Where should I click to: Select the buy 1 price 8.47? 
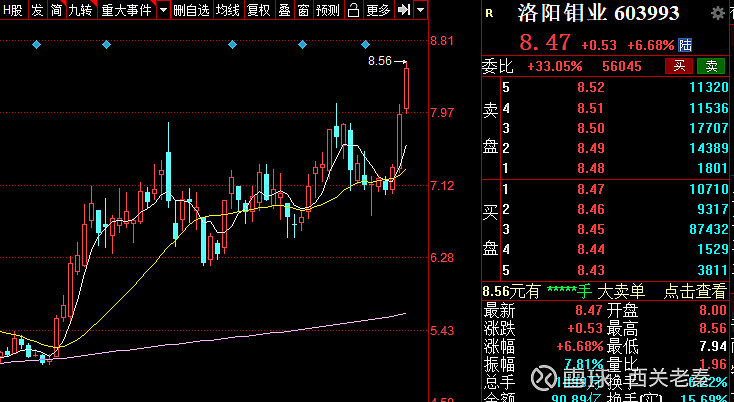pyautogui.click(x=591, y=189)
